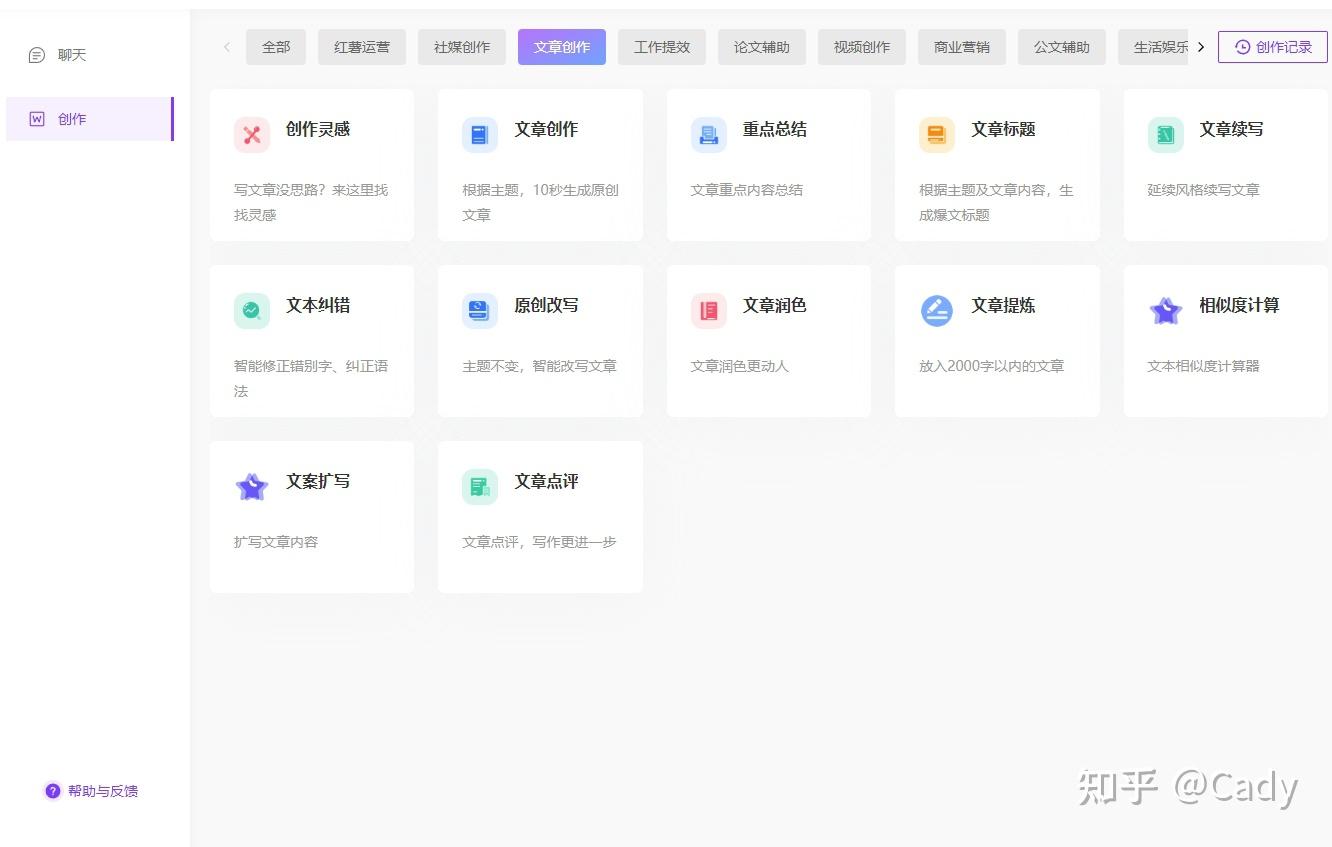Click the 文章创作 card's blue document icon
The height and width of the screenshot is (847, 1332).
point(480,135)
